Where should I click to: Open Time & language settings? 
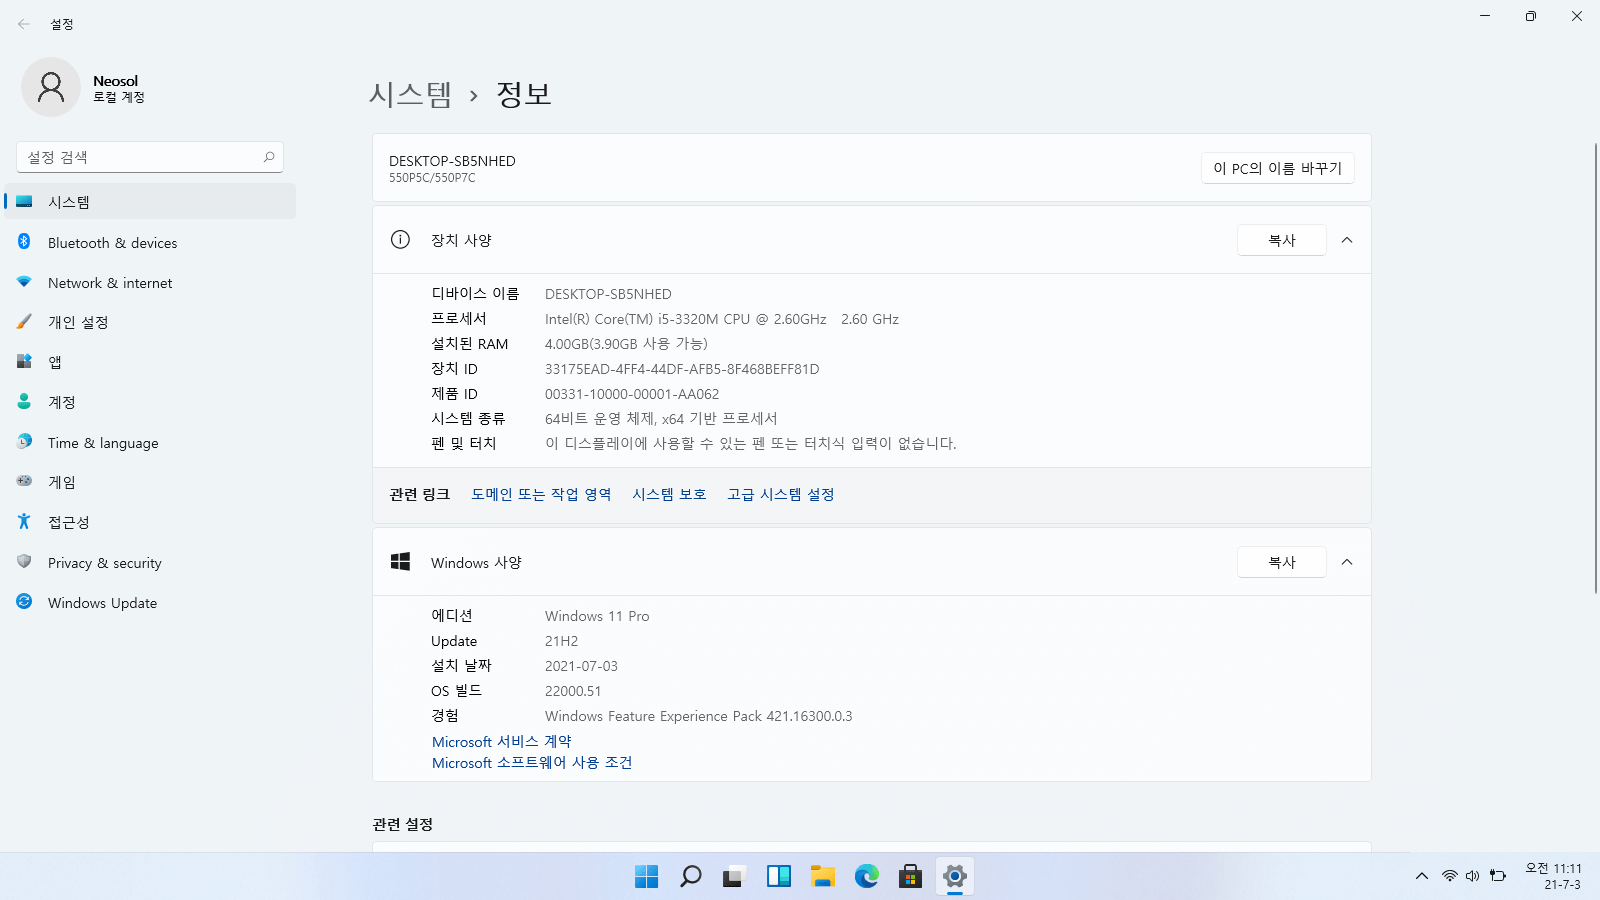tap(150, 442)
